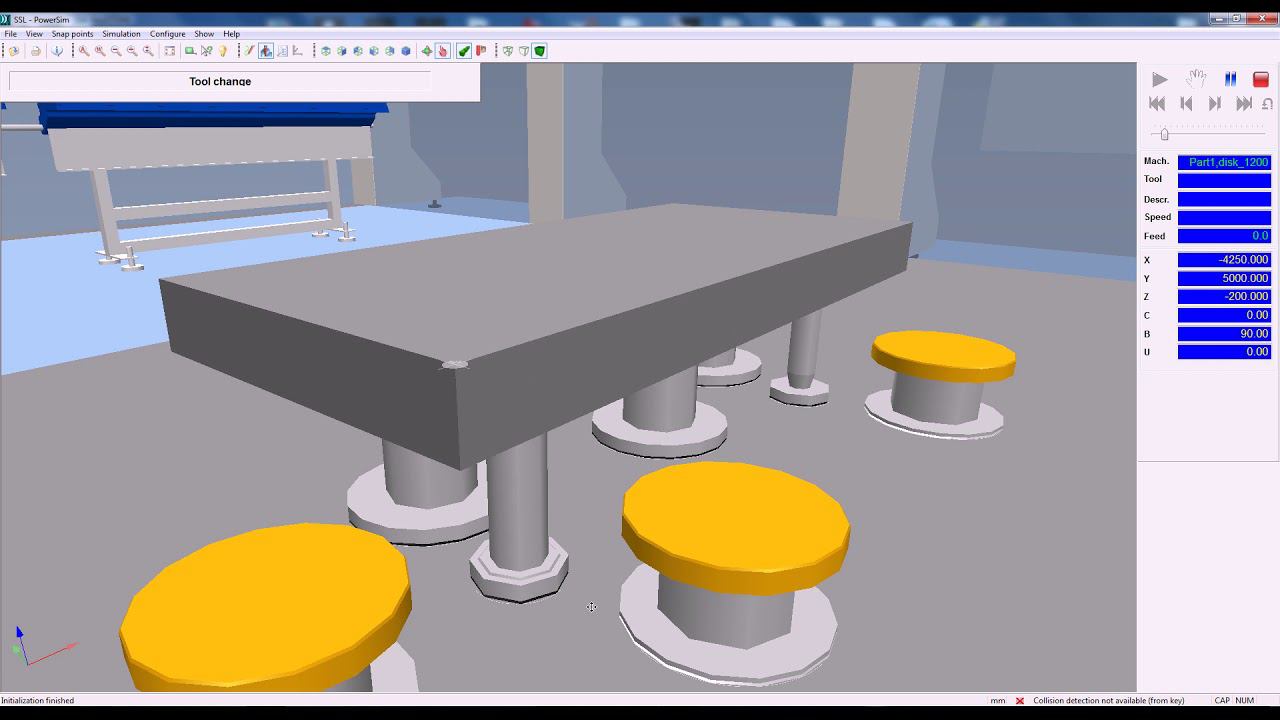Click the grey hand icon in playback panel
The height and width of the screenshot is (720, 1280).
point(1195,79)
